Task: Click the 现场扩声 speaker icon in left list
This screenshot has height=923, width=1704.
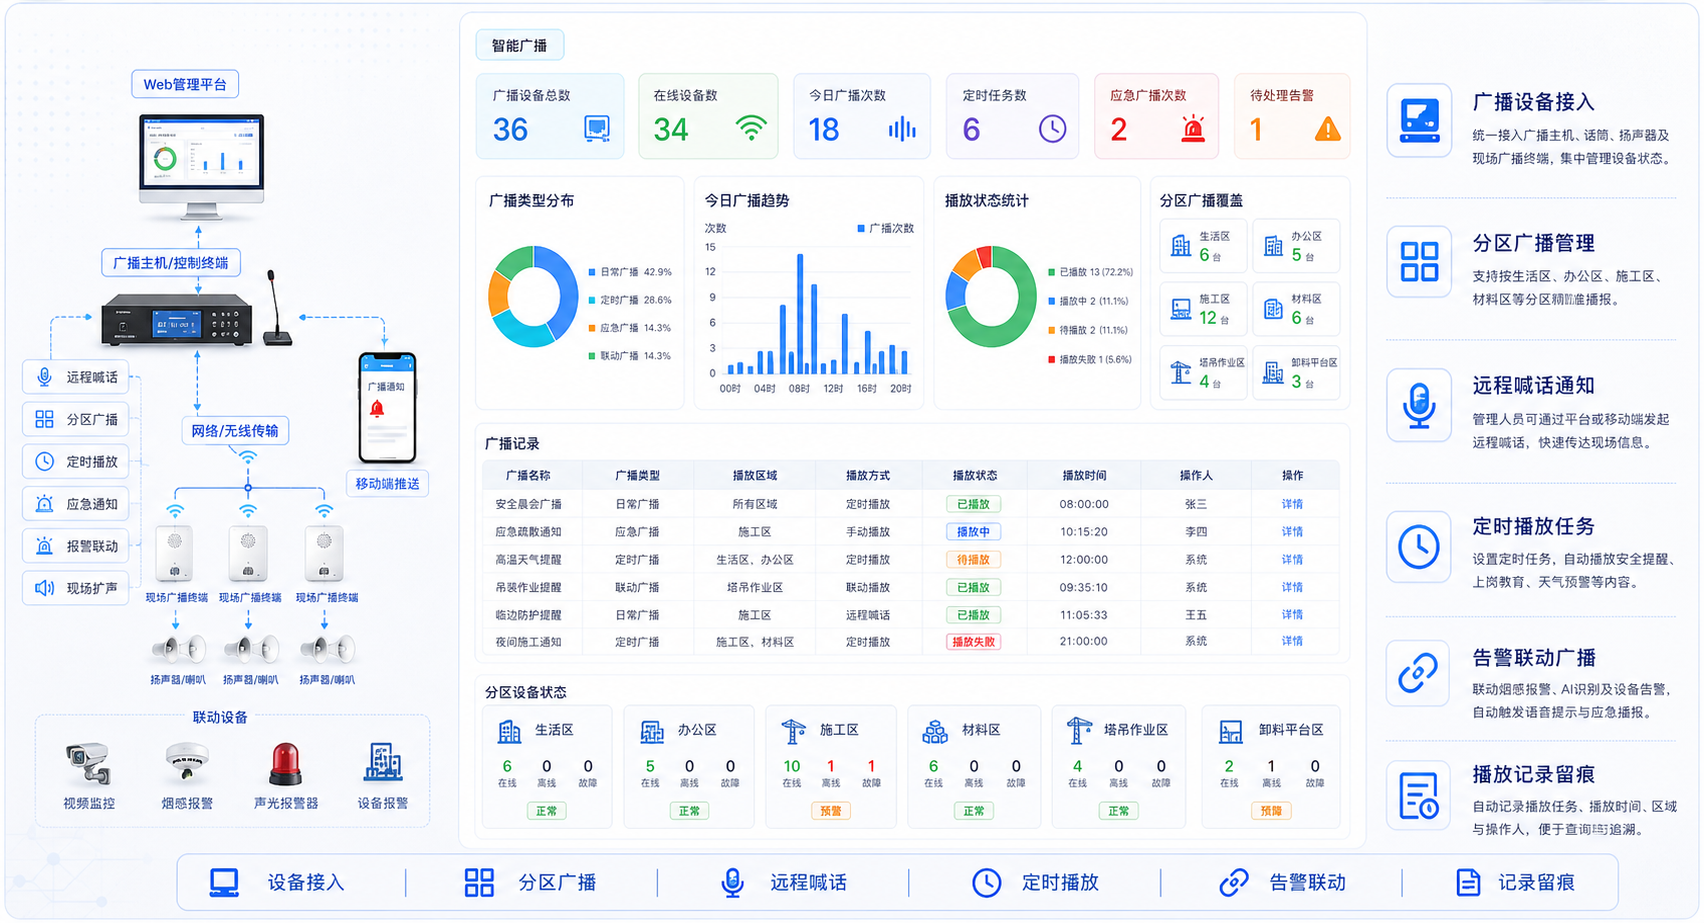Action: pyautogui.click(x=44, y=588)
